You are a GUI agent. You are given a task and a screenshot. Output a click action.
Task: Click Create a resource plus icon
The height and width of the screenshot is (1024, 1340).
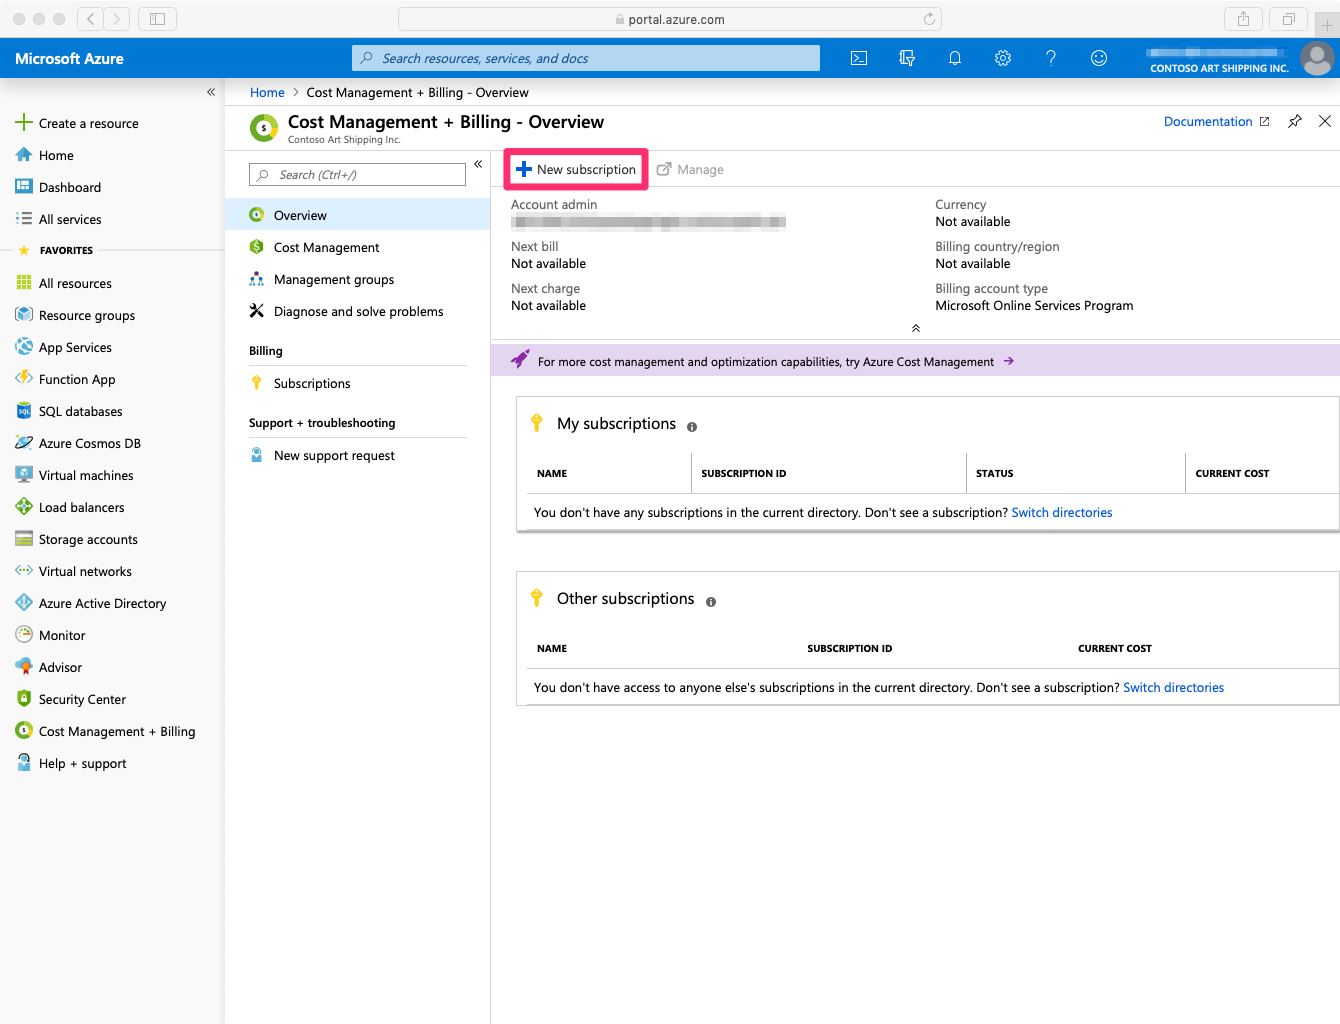point(24,123)
